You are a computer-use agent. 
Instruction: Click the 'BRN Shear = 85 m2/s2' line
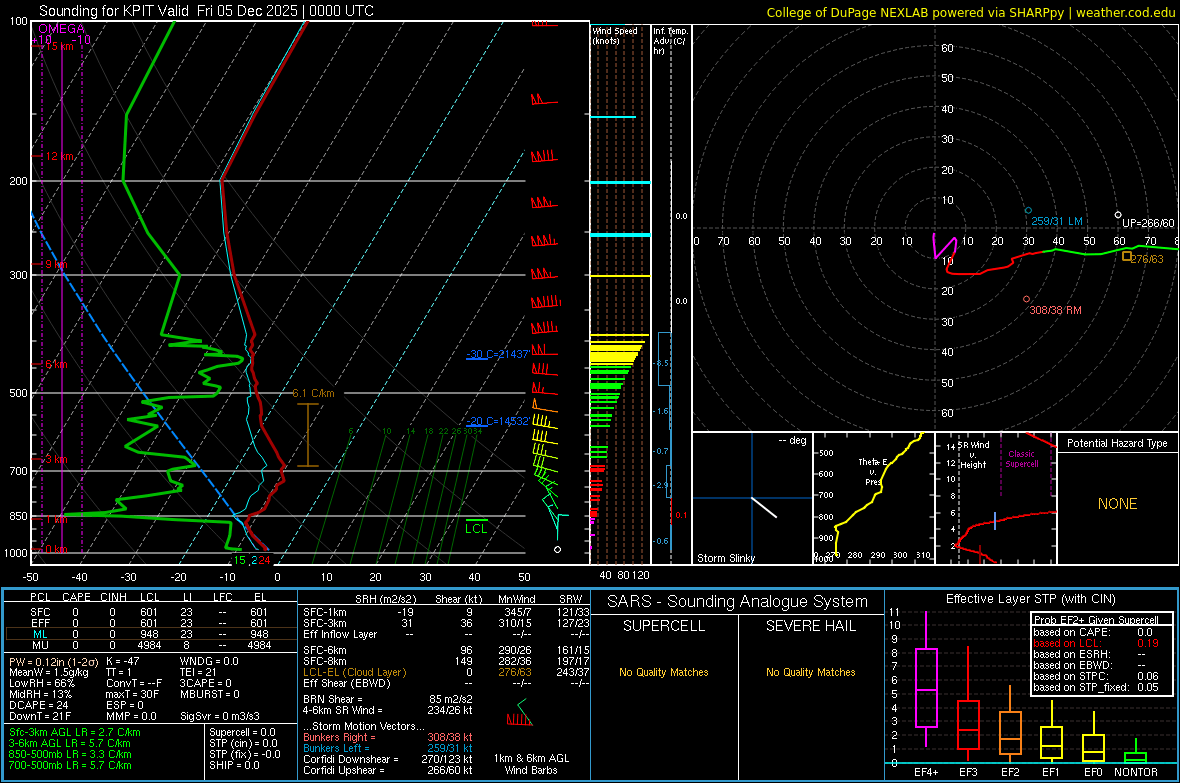pyautogui.click(x=388, y=699)
